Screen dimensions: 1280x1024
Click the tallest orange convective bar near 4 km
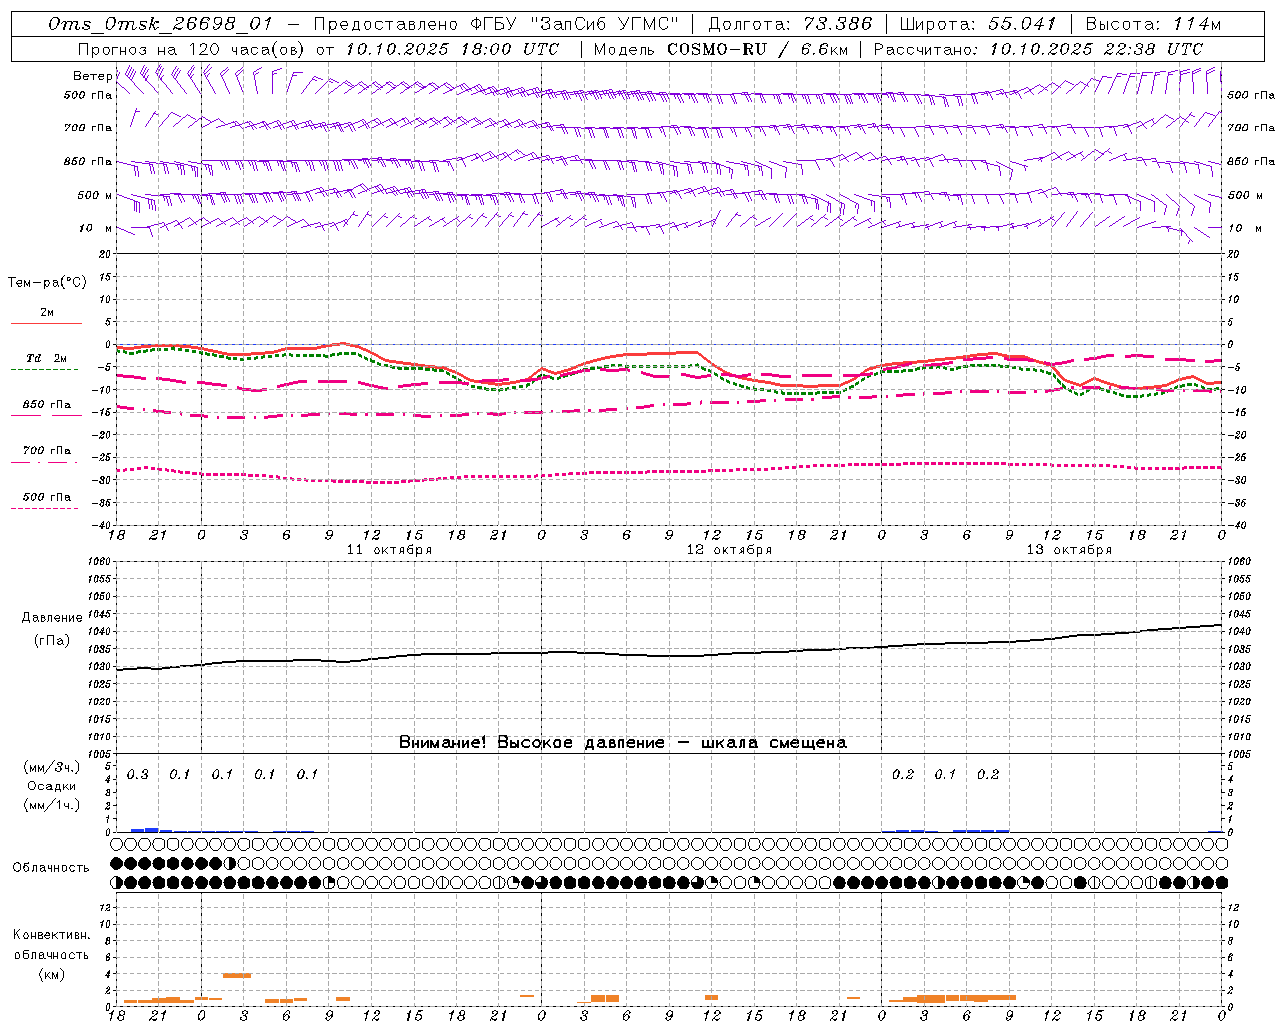pyautogui.click(x=237, y=975)
